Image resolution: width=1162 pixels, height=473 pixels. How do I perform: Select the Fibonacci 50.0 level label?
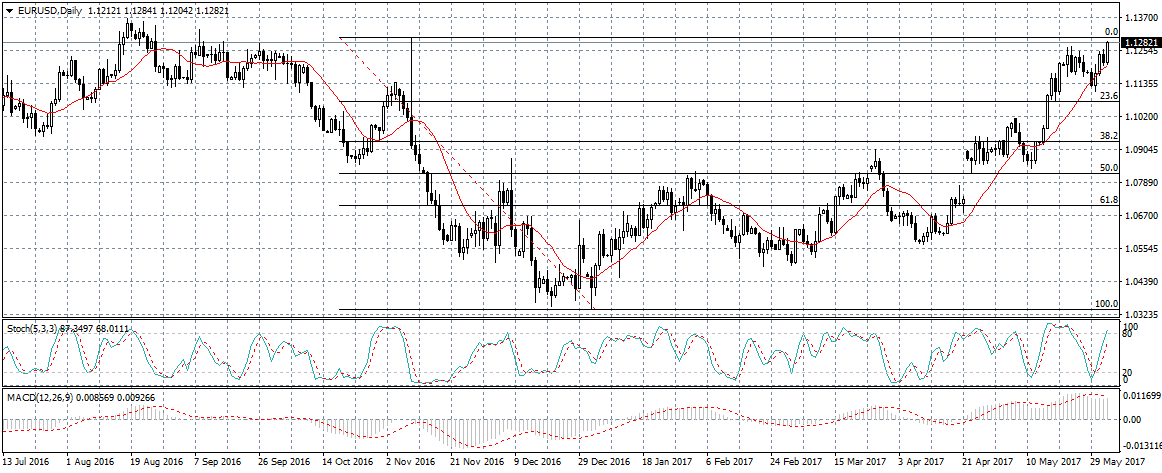tap(1107, 168)
